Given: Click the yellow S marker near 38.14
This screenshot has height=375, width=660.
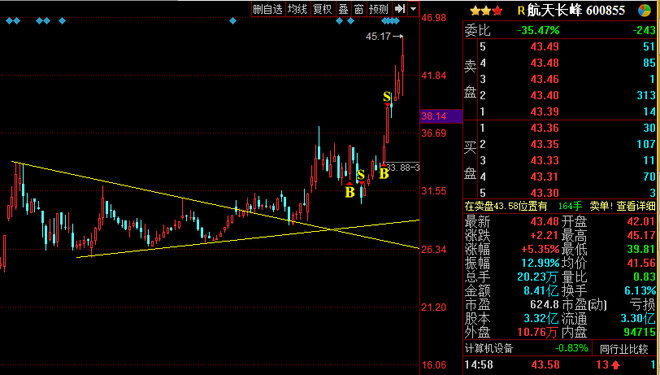Looking at the screenshot, I should (387, 97).
